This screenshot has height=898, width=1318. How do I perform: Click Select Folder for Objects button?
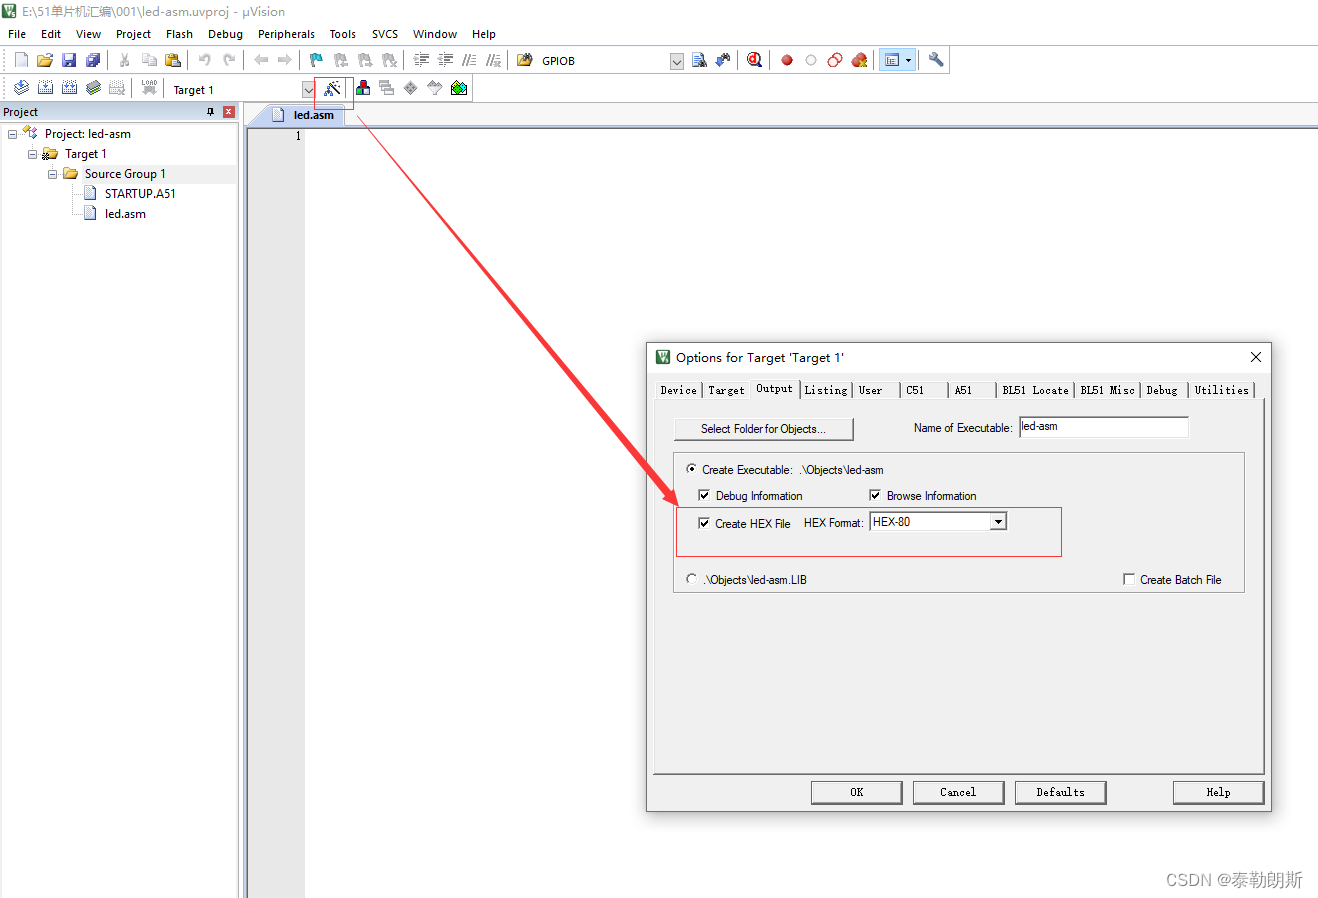(763, 428)
